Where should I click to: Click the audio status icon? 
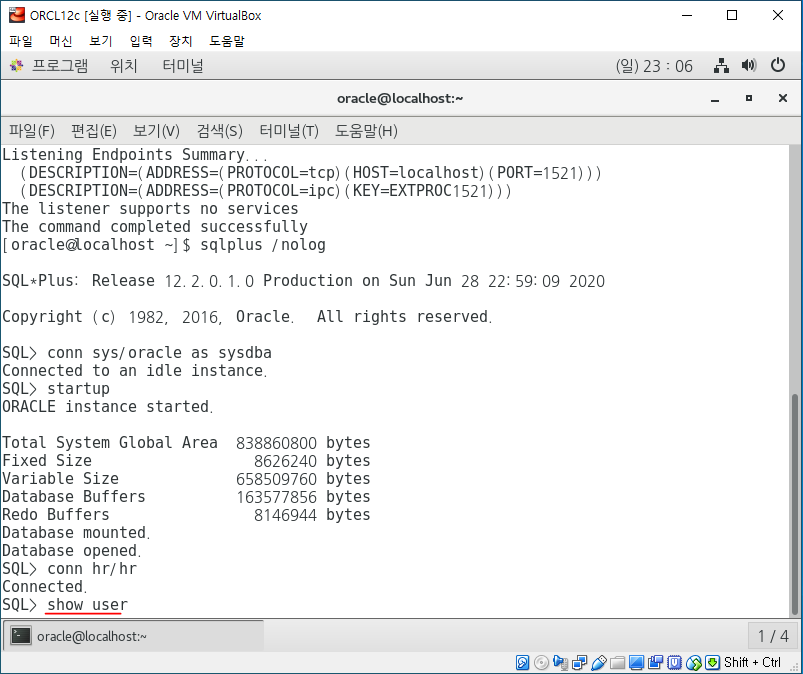[560, 662]
